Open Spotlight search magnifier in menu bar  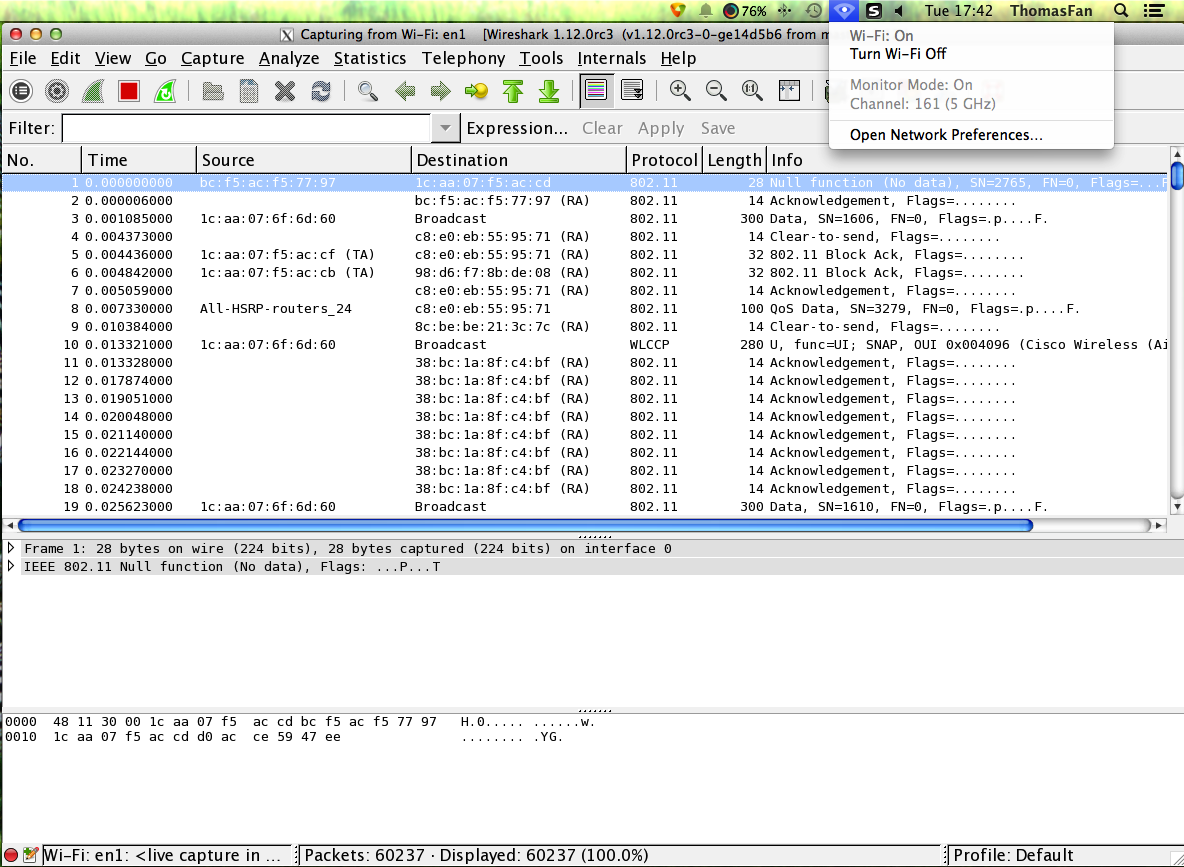pyautogui.click(x=1121, y=11)
